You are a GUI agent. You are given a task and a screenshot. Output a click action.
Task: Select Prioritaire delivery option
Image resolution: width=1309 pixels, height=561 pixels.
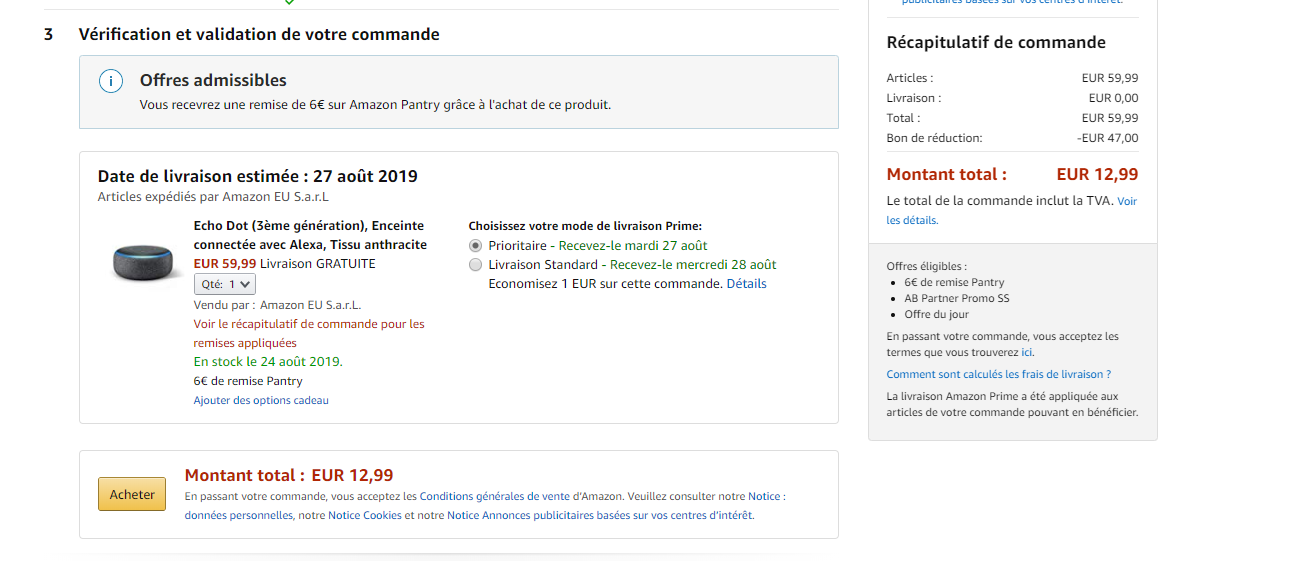(x=475, y=246)
